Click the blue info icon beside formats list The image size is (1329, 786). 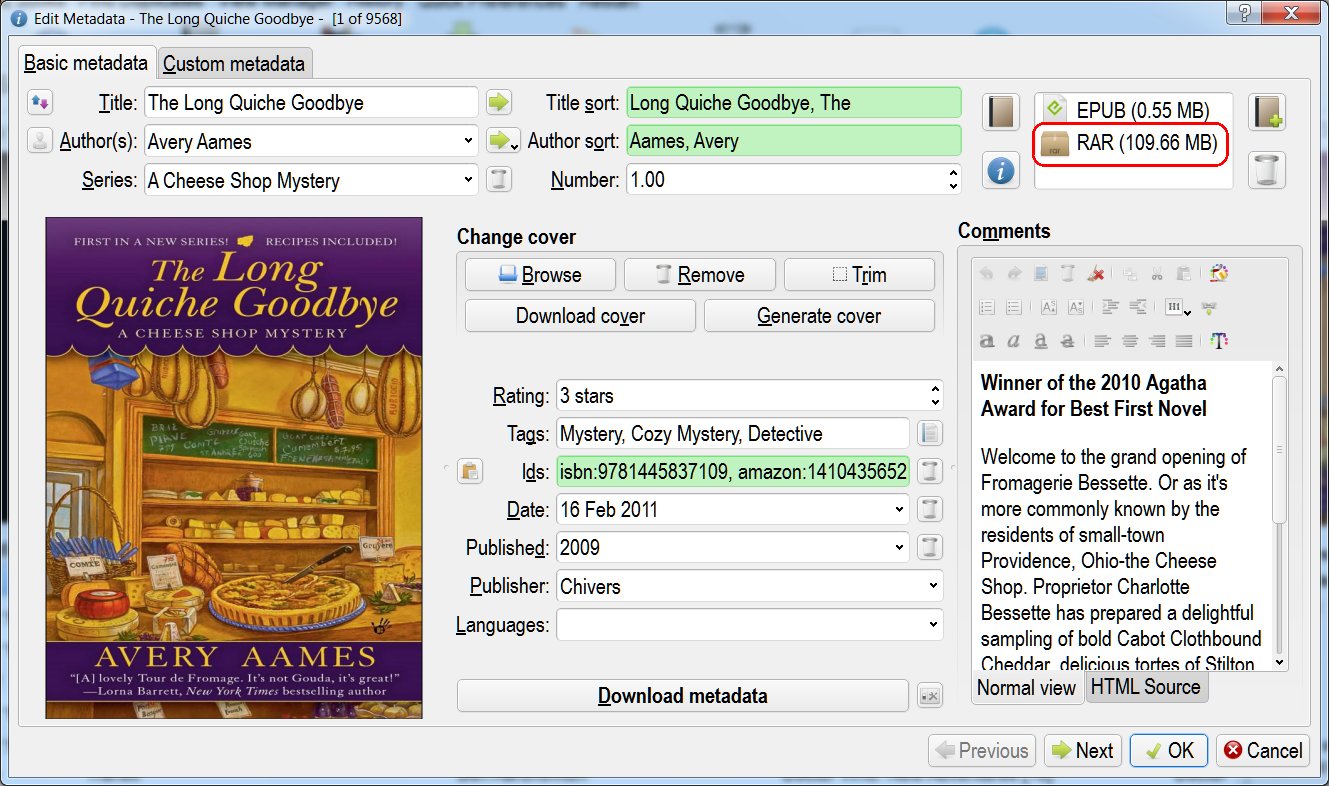pos(1001,170)
